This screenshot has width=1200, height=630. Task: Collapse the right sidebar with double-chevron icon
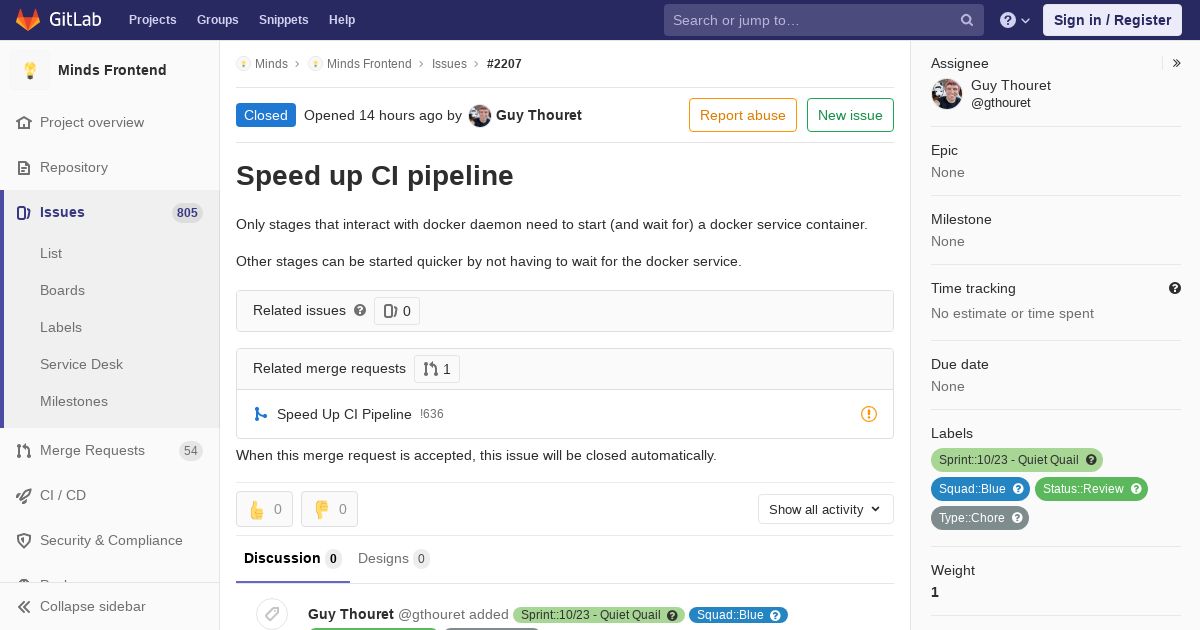(1177, 63)
